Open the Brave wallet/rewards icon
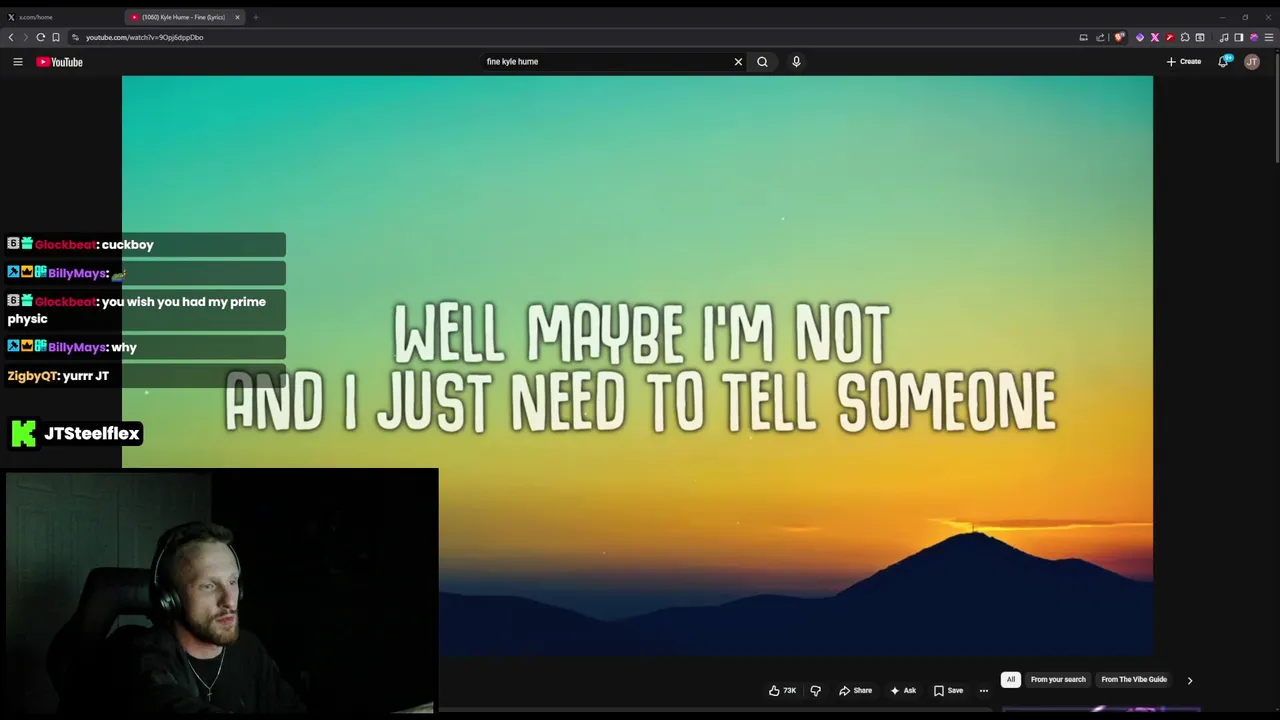 click(1253, 37)
